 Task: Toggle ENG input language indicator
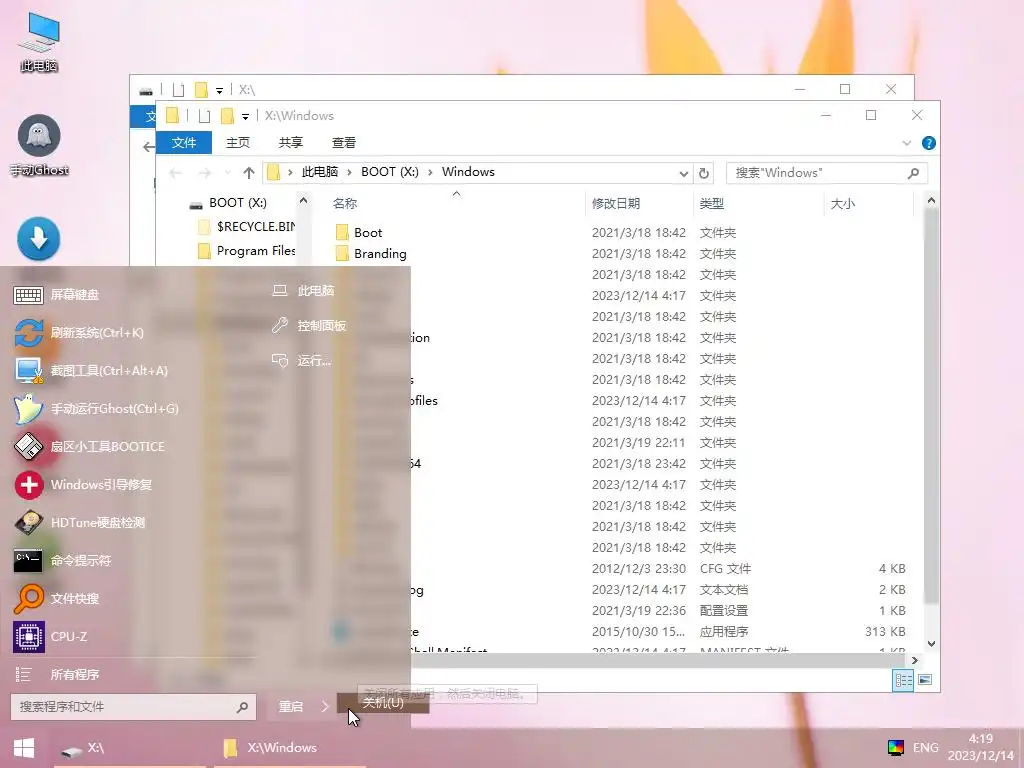point(925,747)
